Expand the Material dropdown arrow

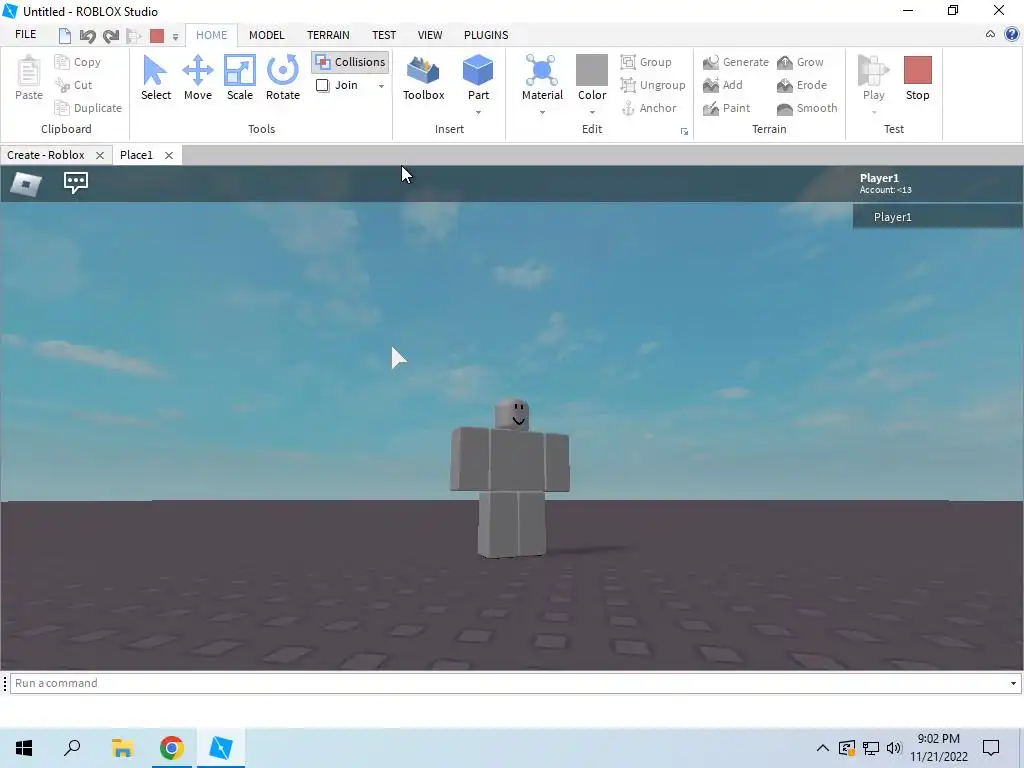pos(542,112)
